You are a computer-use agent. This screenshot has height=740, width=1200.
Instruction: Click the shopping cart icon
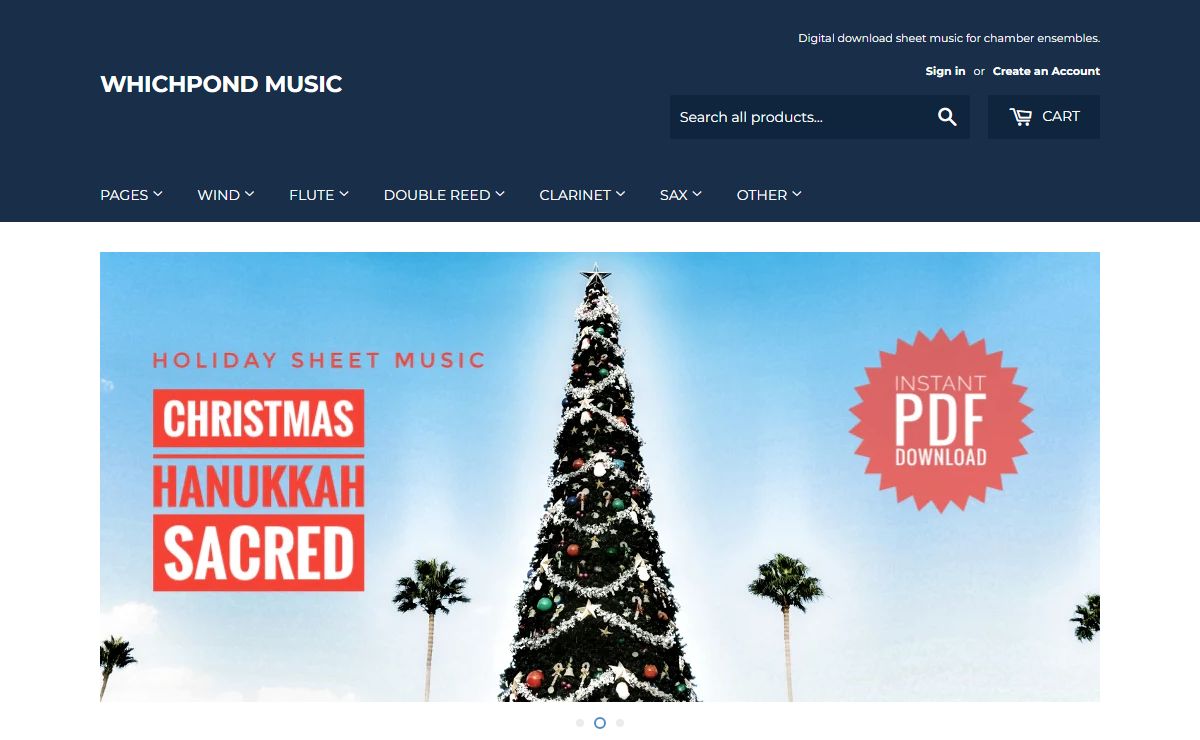point(1020,117)
